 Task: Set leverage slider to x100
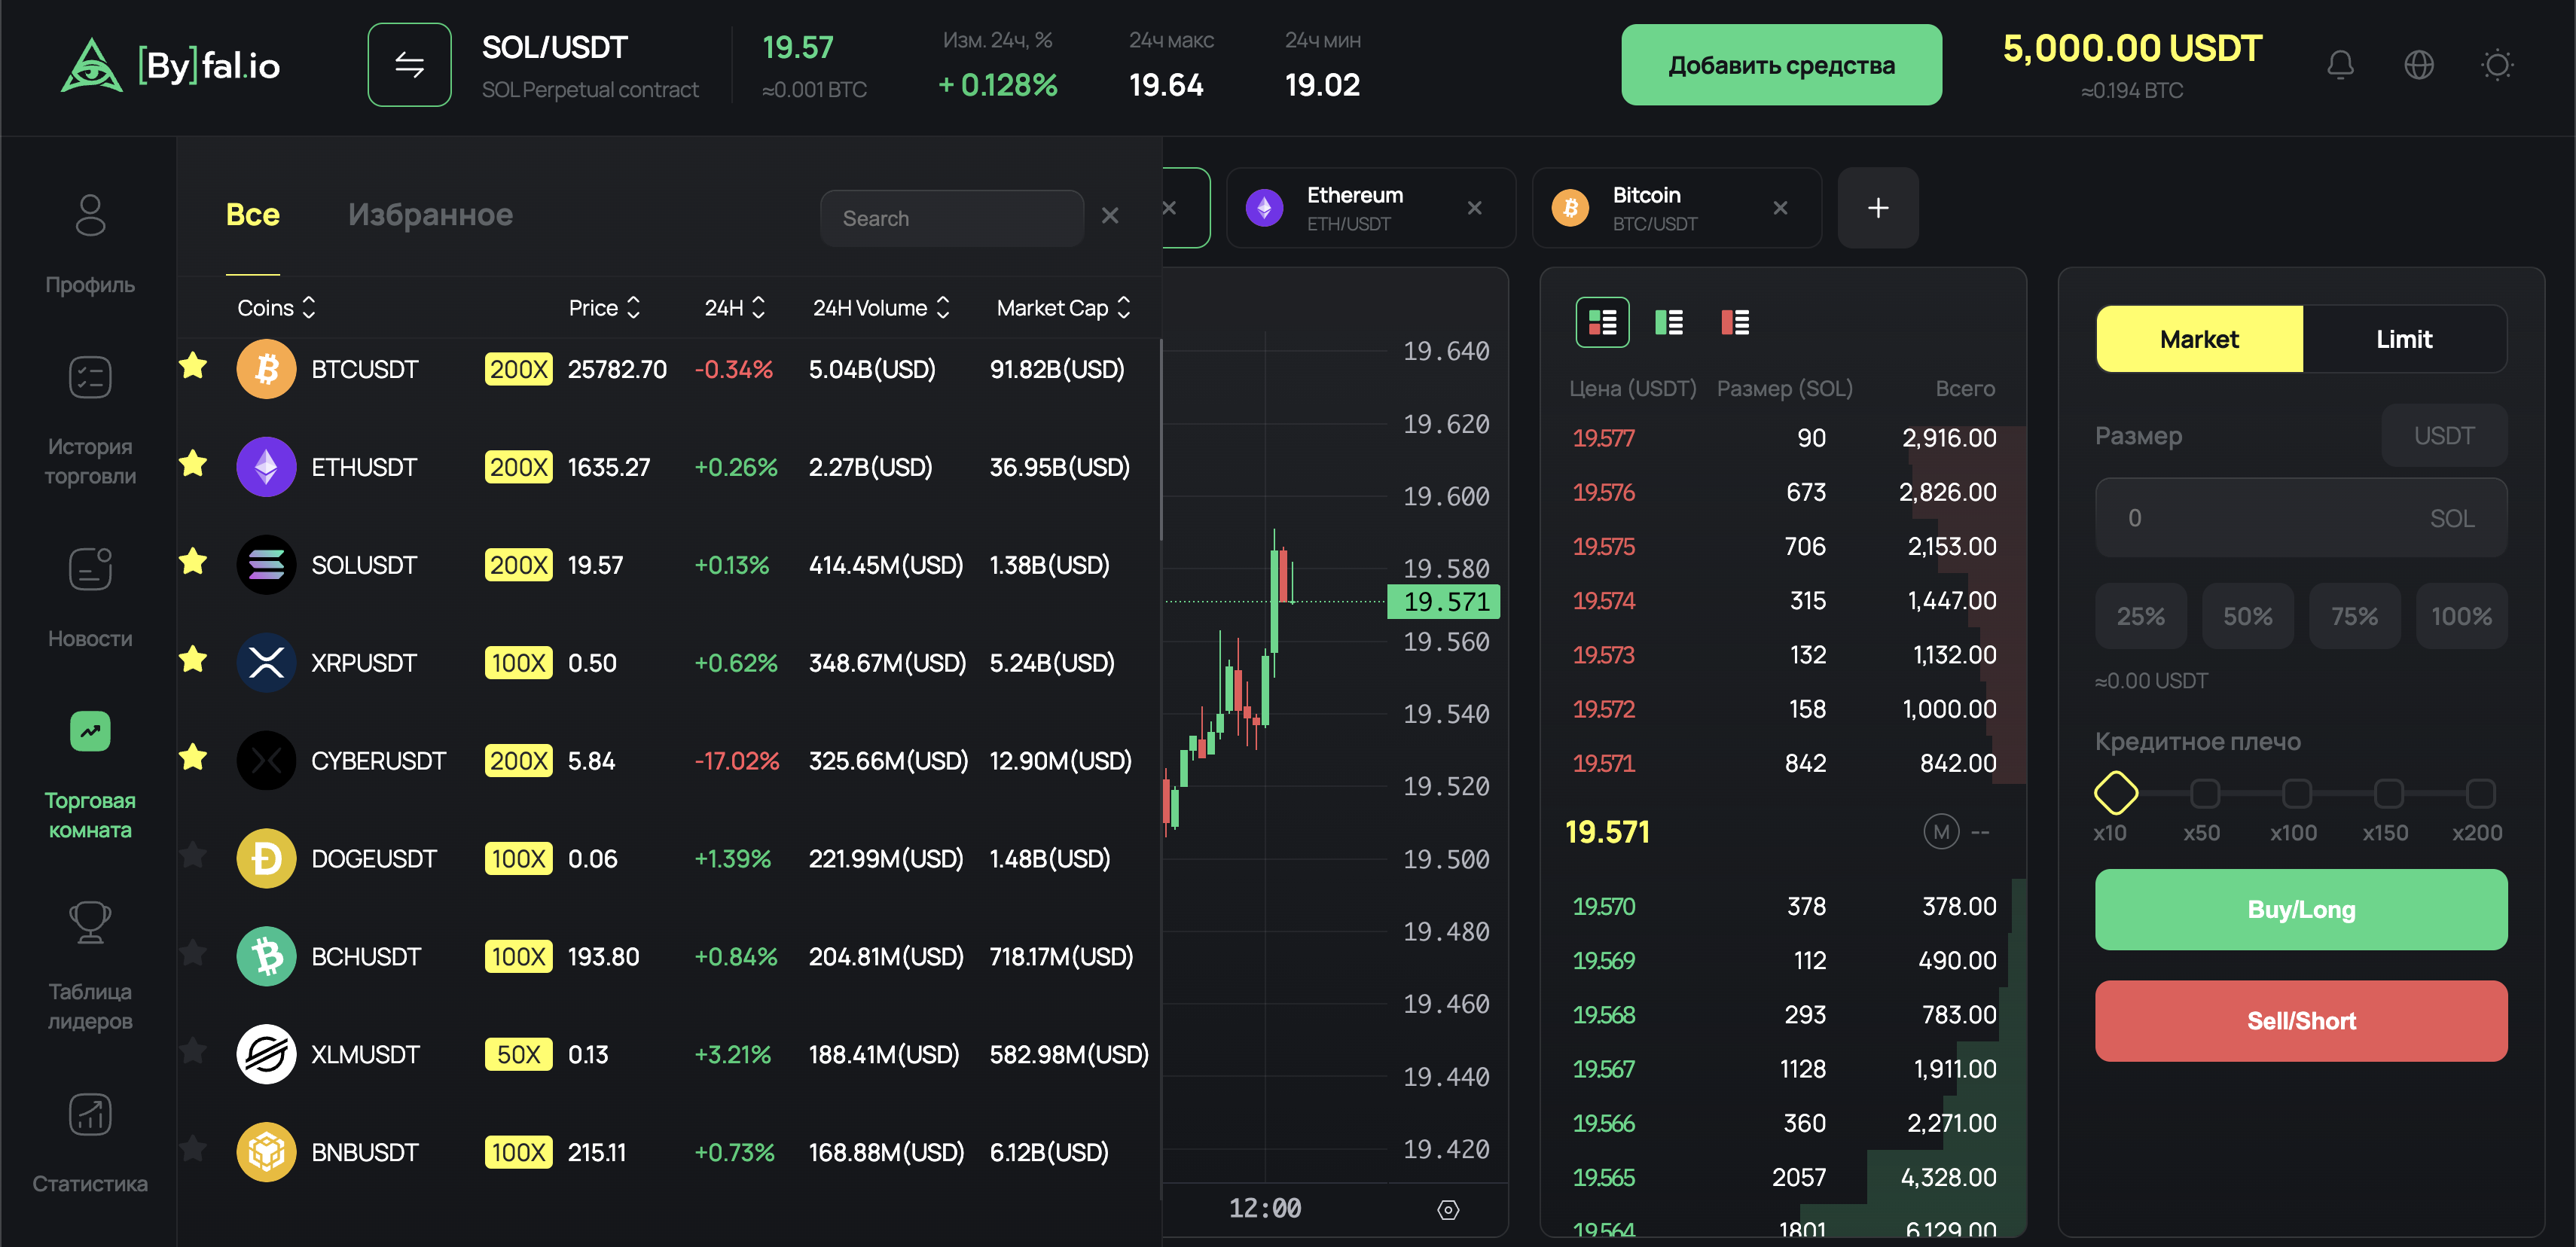[x=2296, y=794]
